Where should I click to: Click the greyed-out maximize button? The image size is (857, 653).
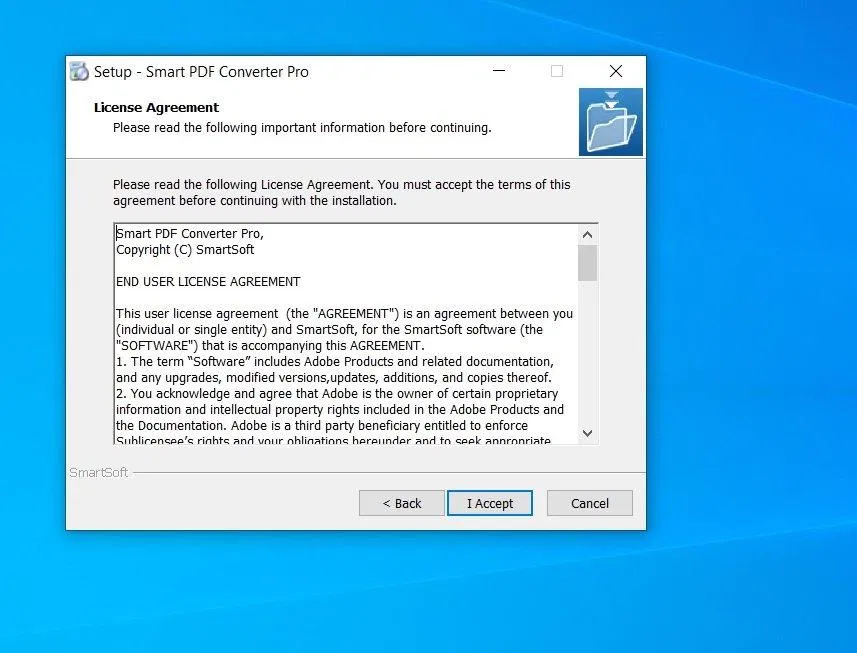pos(557,71)
